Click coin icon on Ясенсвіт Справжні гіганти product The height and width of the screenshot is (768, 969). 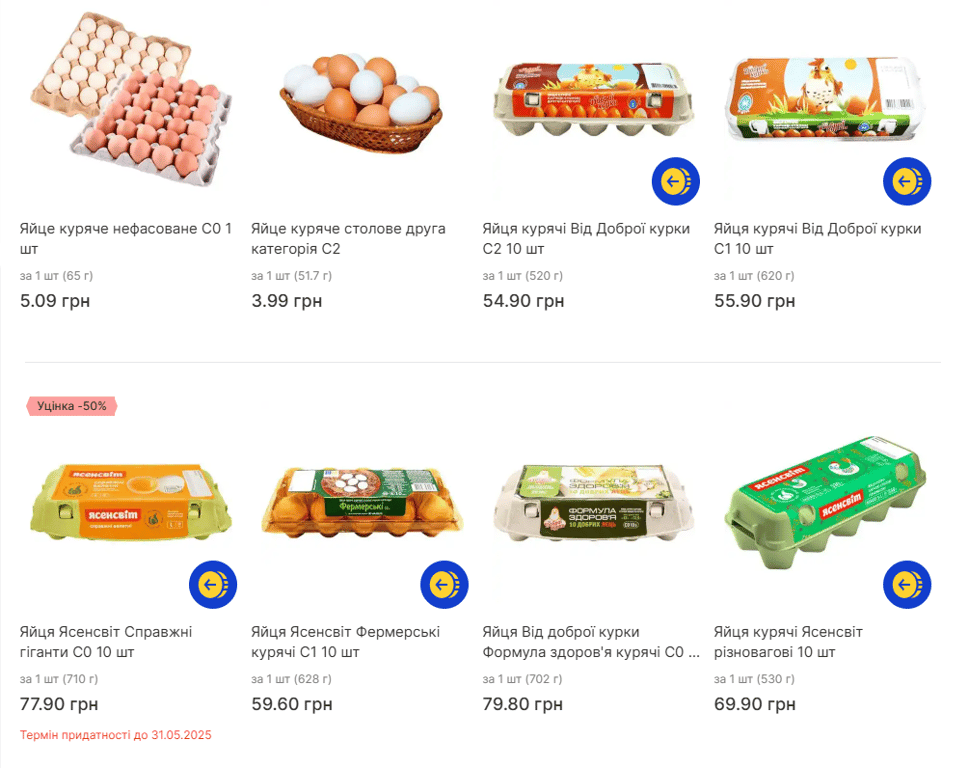213,585
